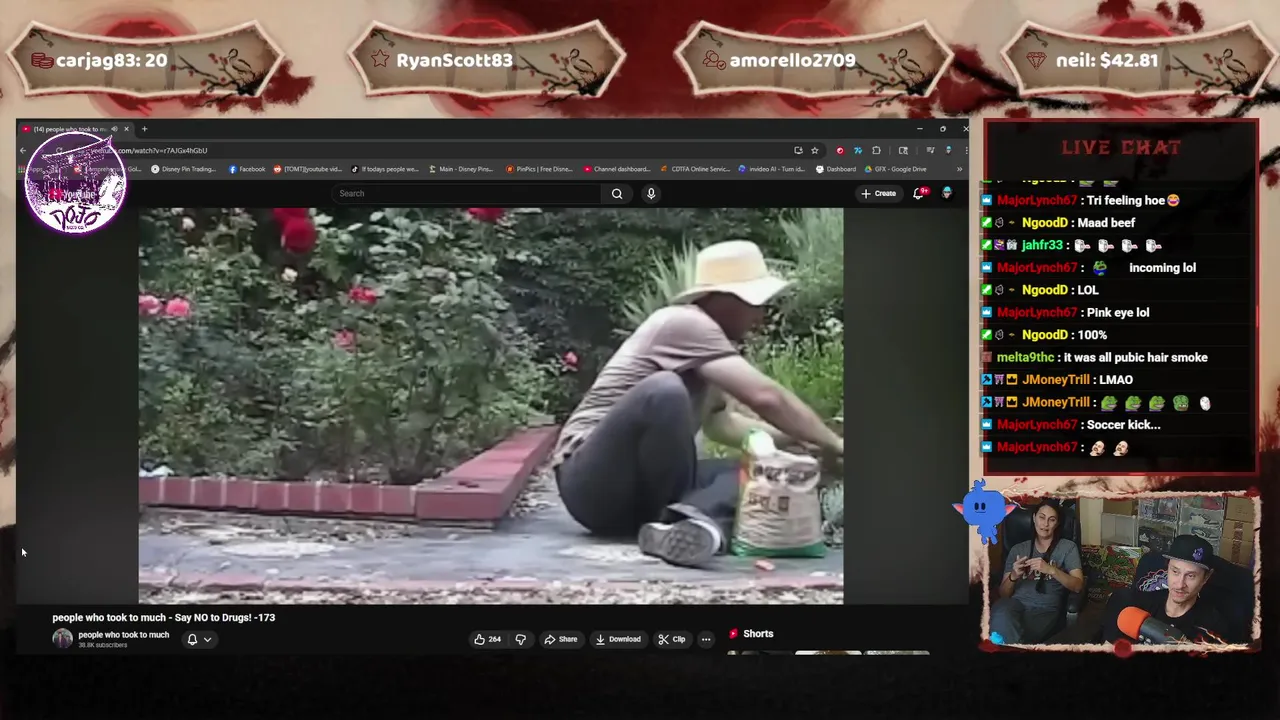Image resolution: width=1280 pixels, height=720 pixels.
Task: Open '[TOMT]youtube vid...' Reddit bookmark
Action: (308, 169)
